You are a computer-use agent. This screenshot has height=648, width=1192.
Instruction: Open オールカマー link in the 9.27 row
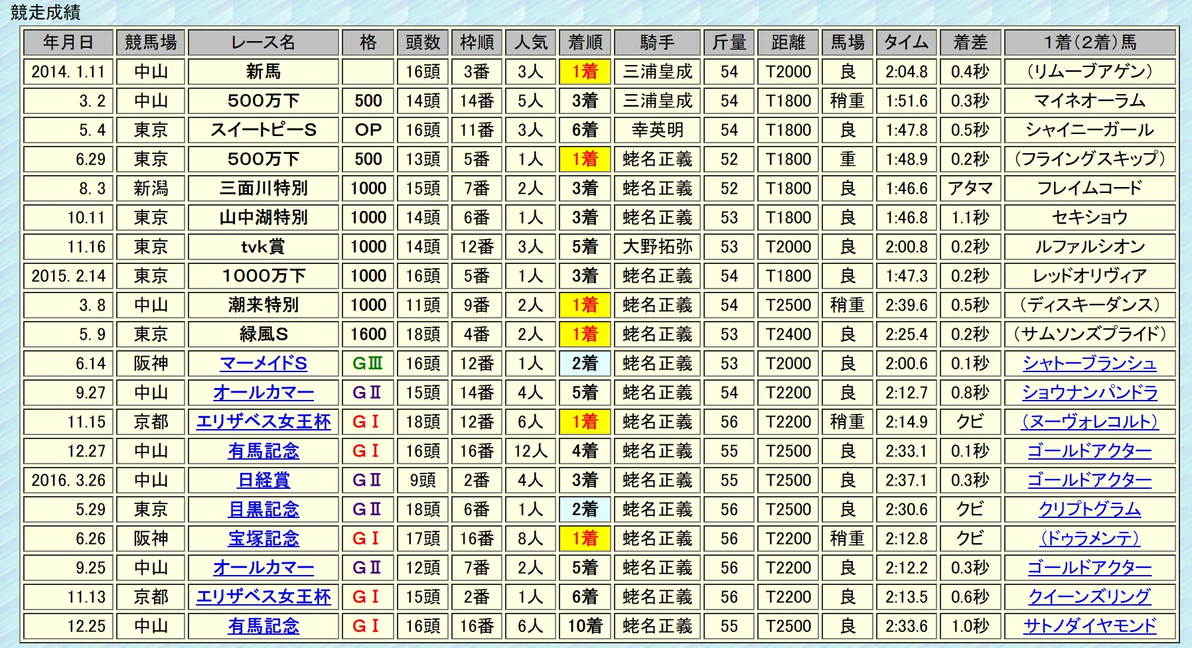pyautogui.click(x=263, y=392)
